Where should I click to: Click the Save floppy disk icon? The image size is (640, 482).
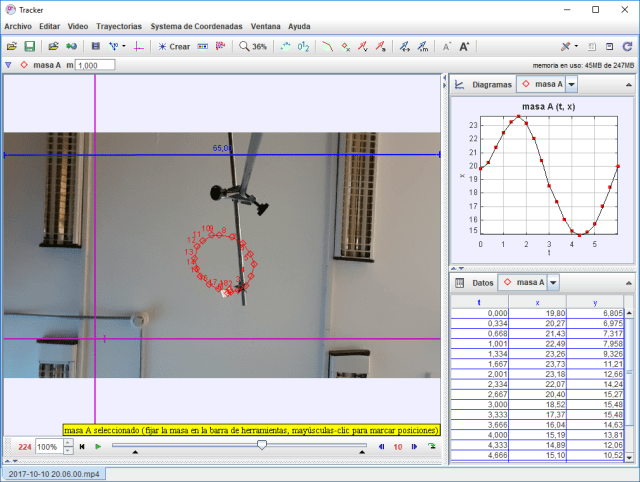(30, 46)
